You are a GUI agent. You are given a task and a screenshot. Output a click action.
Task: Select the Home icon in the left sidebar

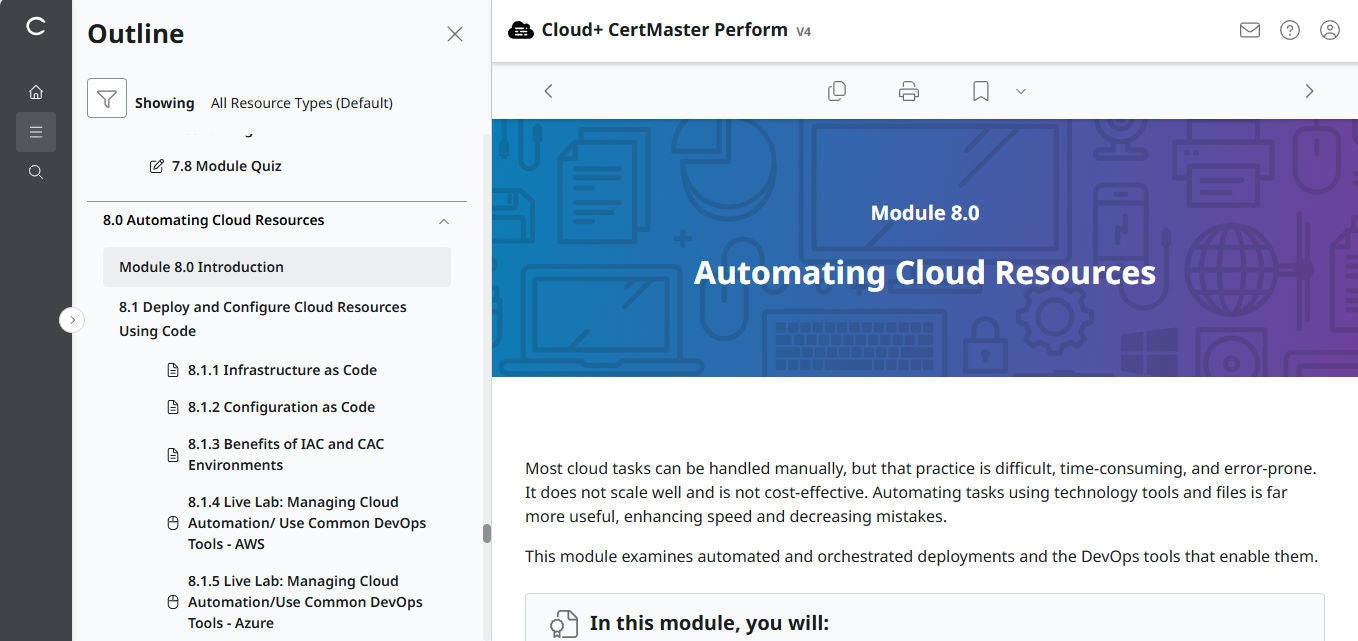coord(36,91)
